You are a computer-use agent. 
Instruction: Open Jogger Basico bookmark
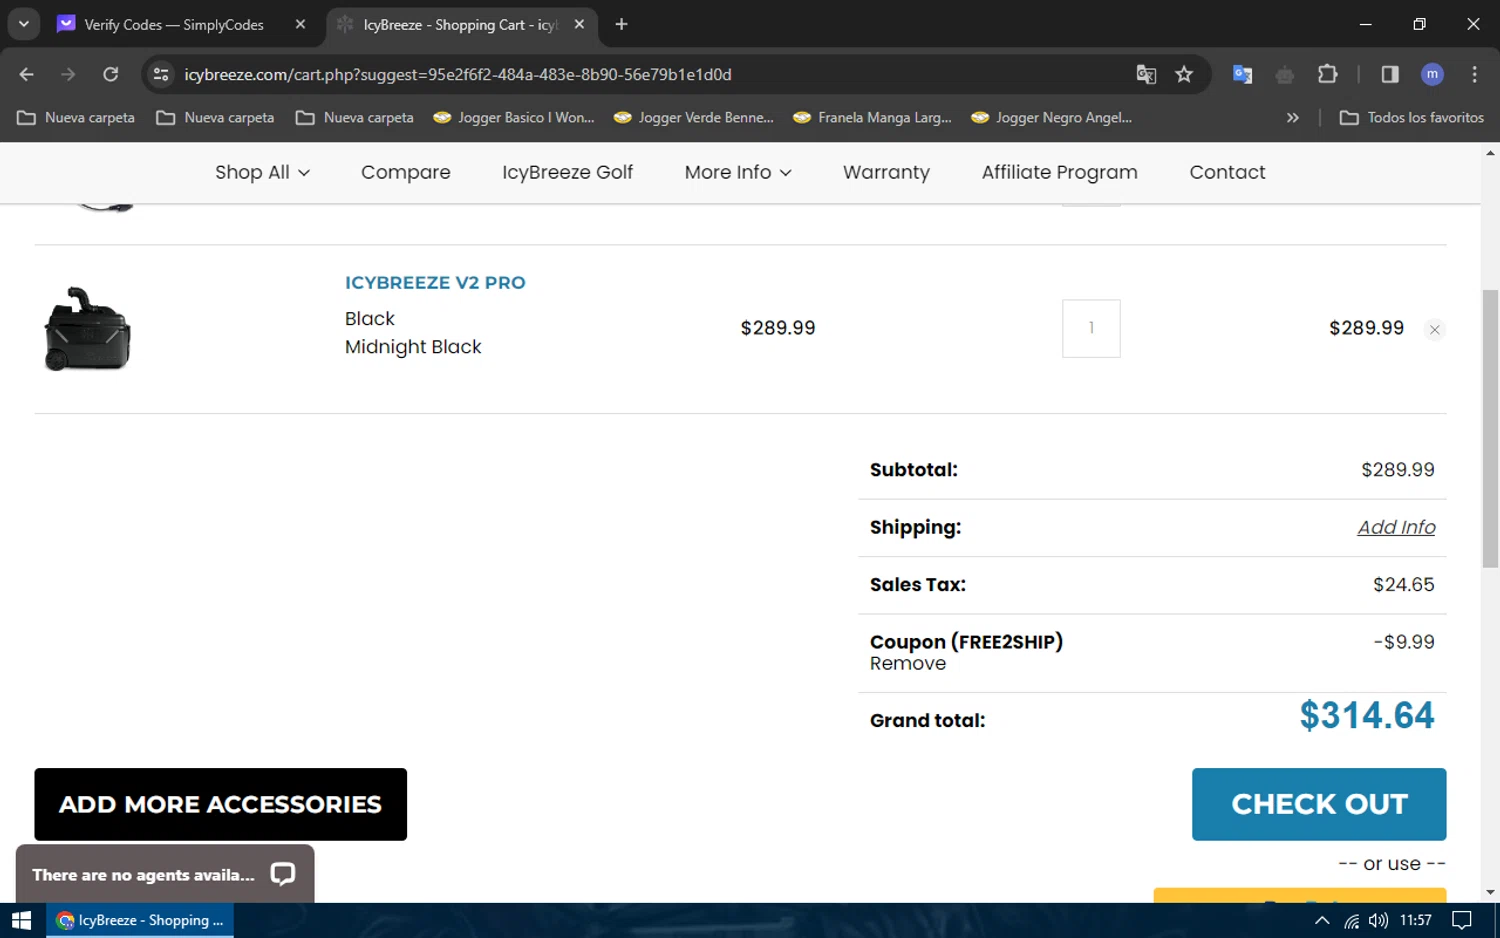pos(514,117)
